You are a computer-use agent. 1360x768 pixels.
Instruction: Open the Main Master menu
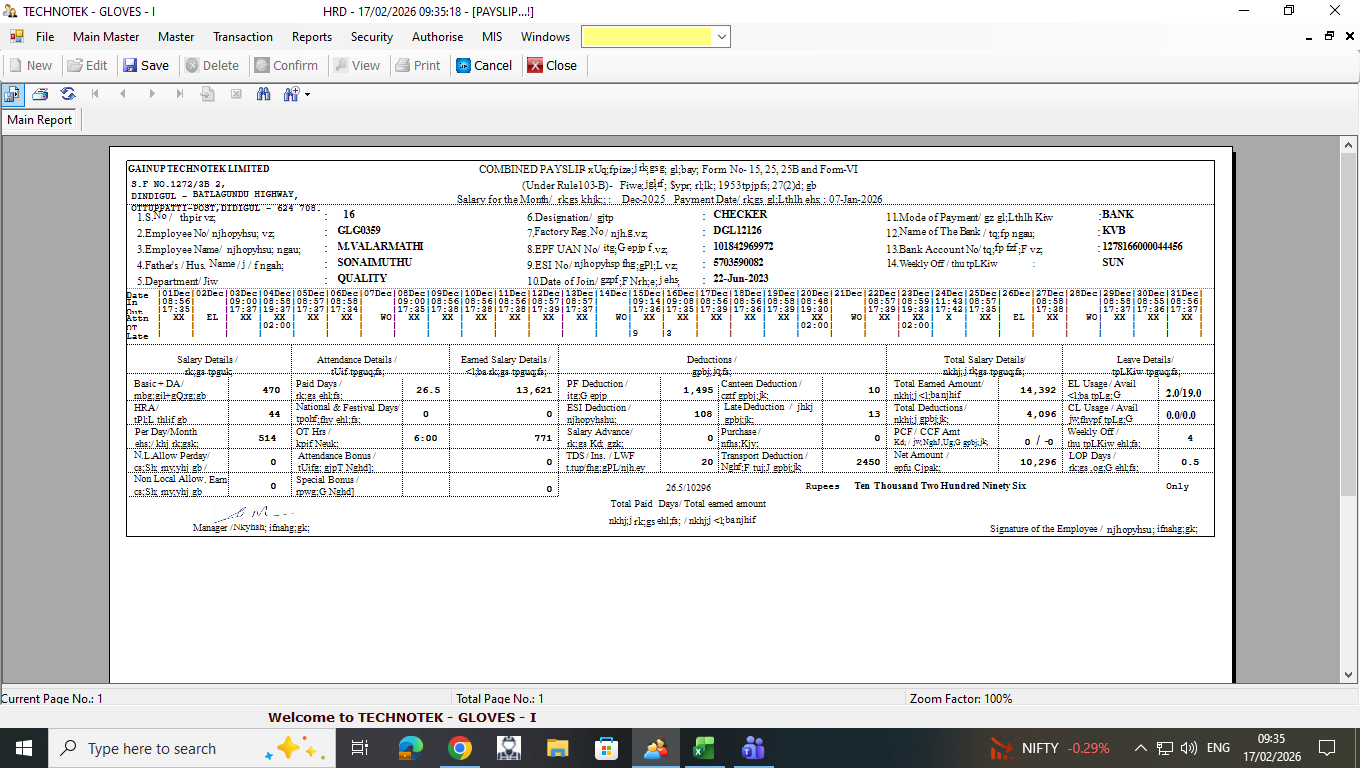coord(106,37)
